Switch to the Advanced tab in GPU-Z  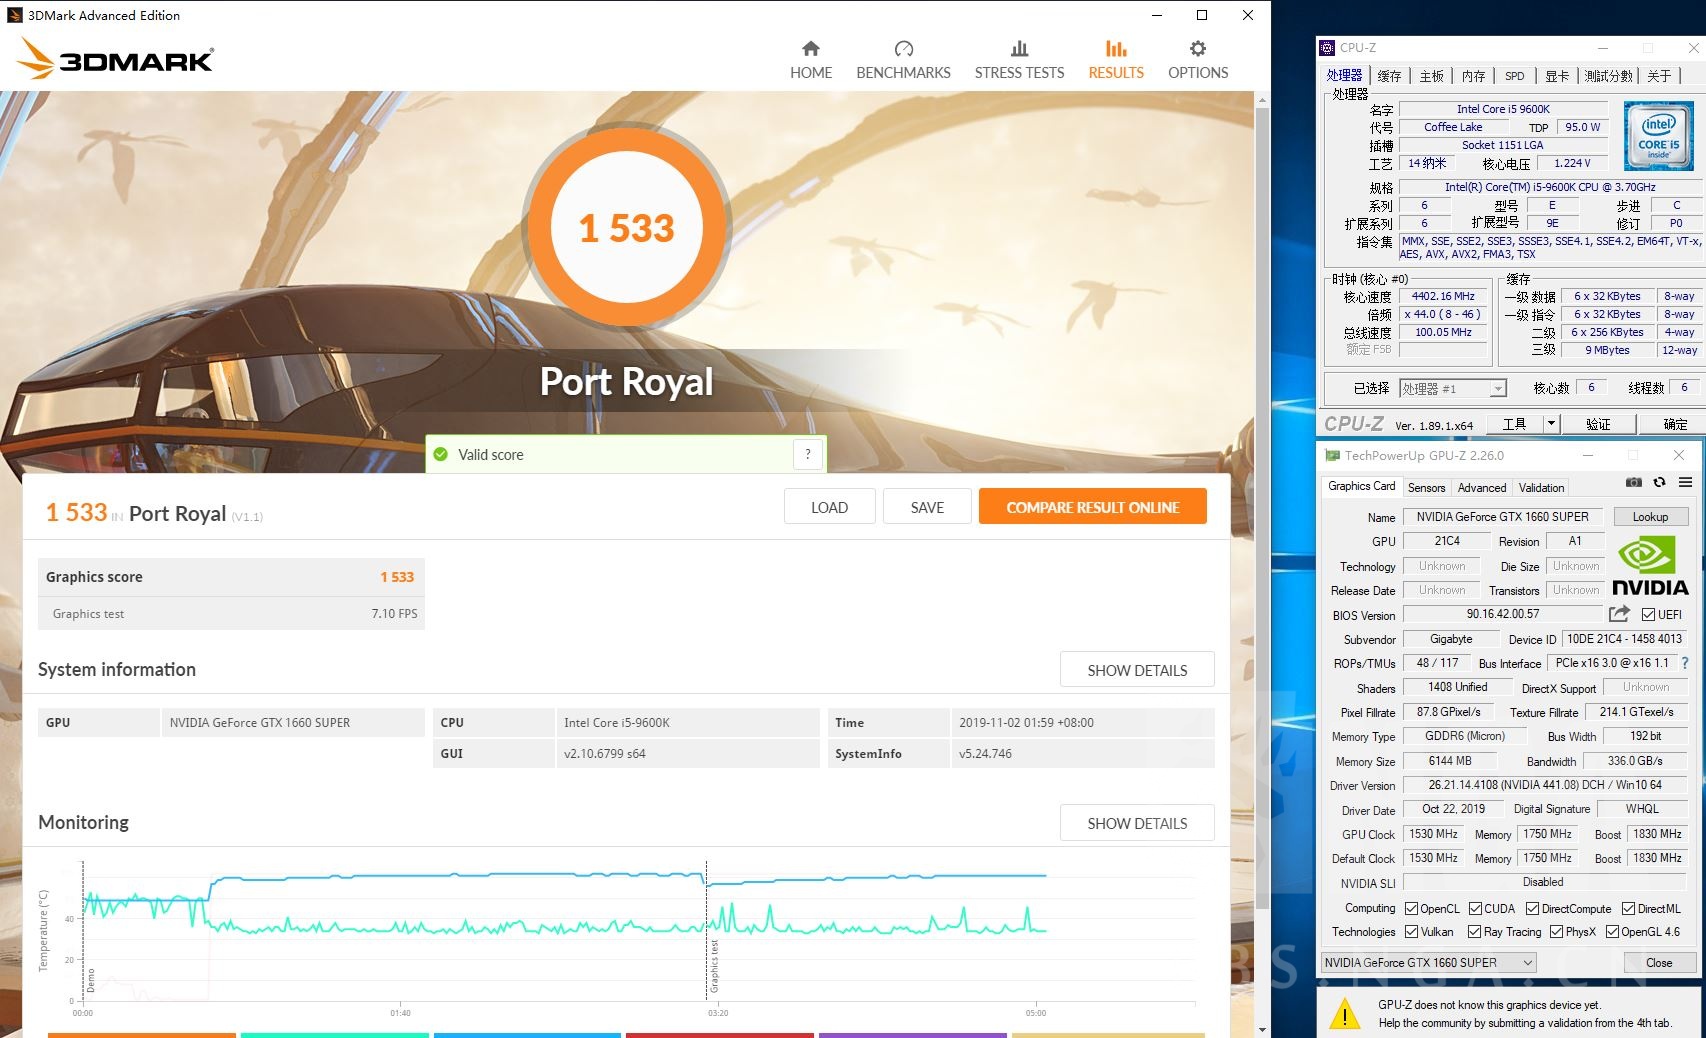tap(1481, 488)
